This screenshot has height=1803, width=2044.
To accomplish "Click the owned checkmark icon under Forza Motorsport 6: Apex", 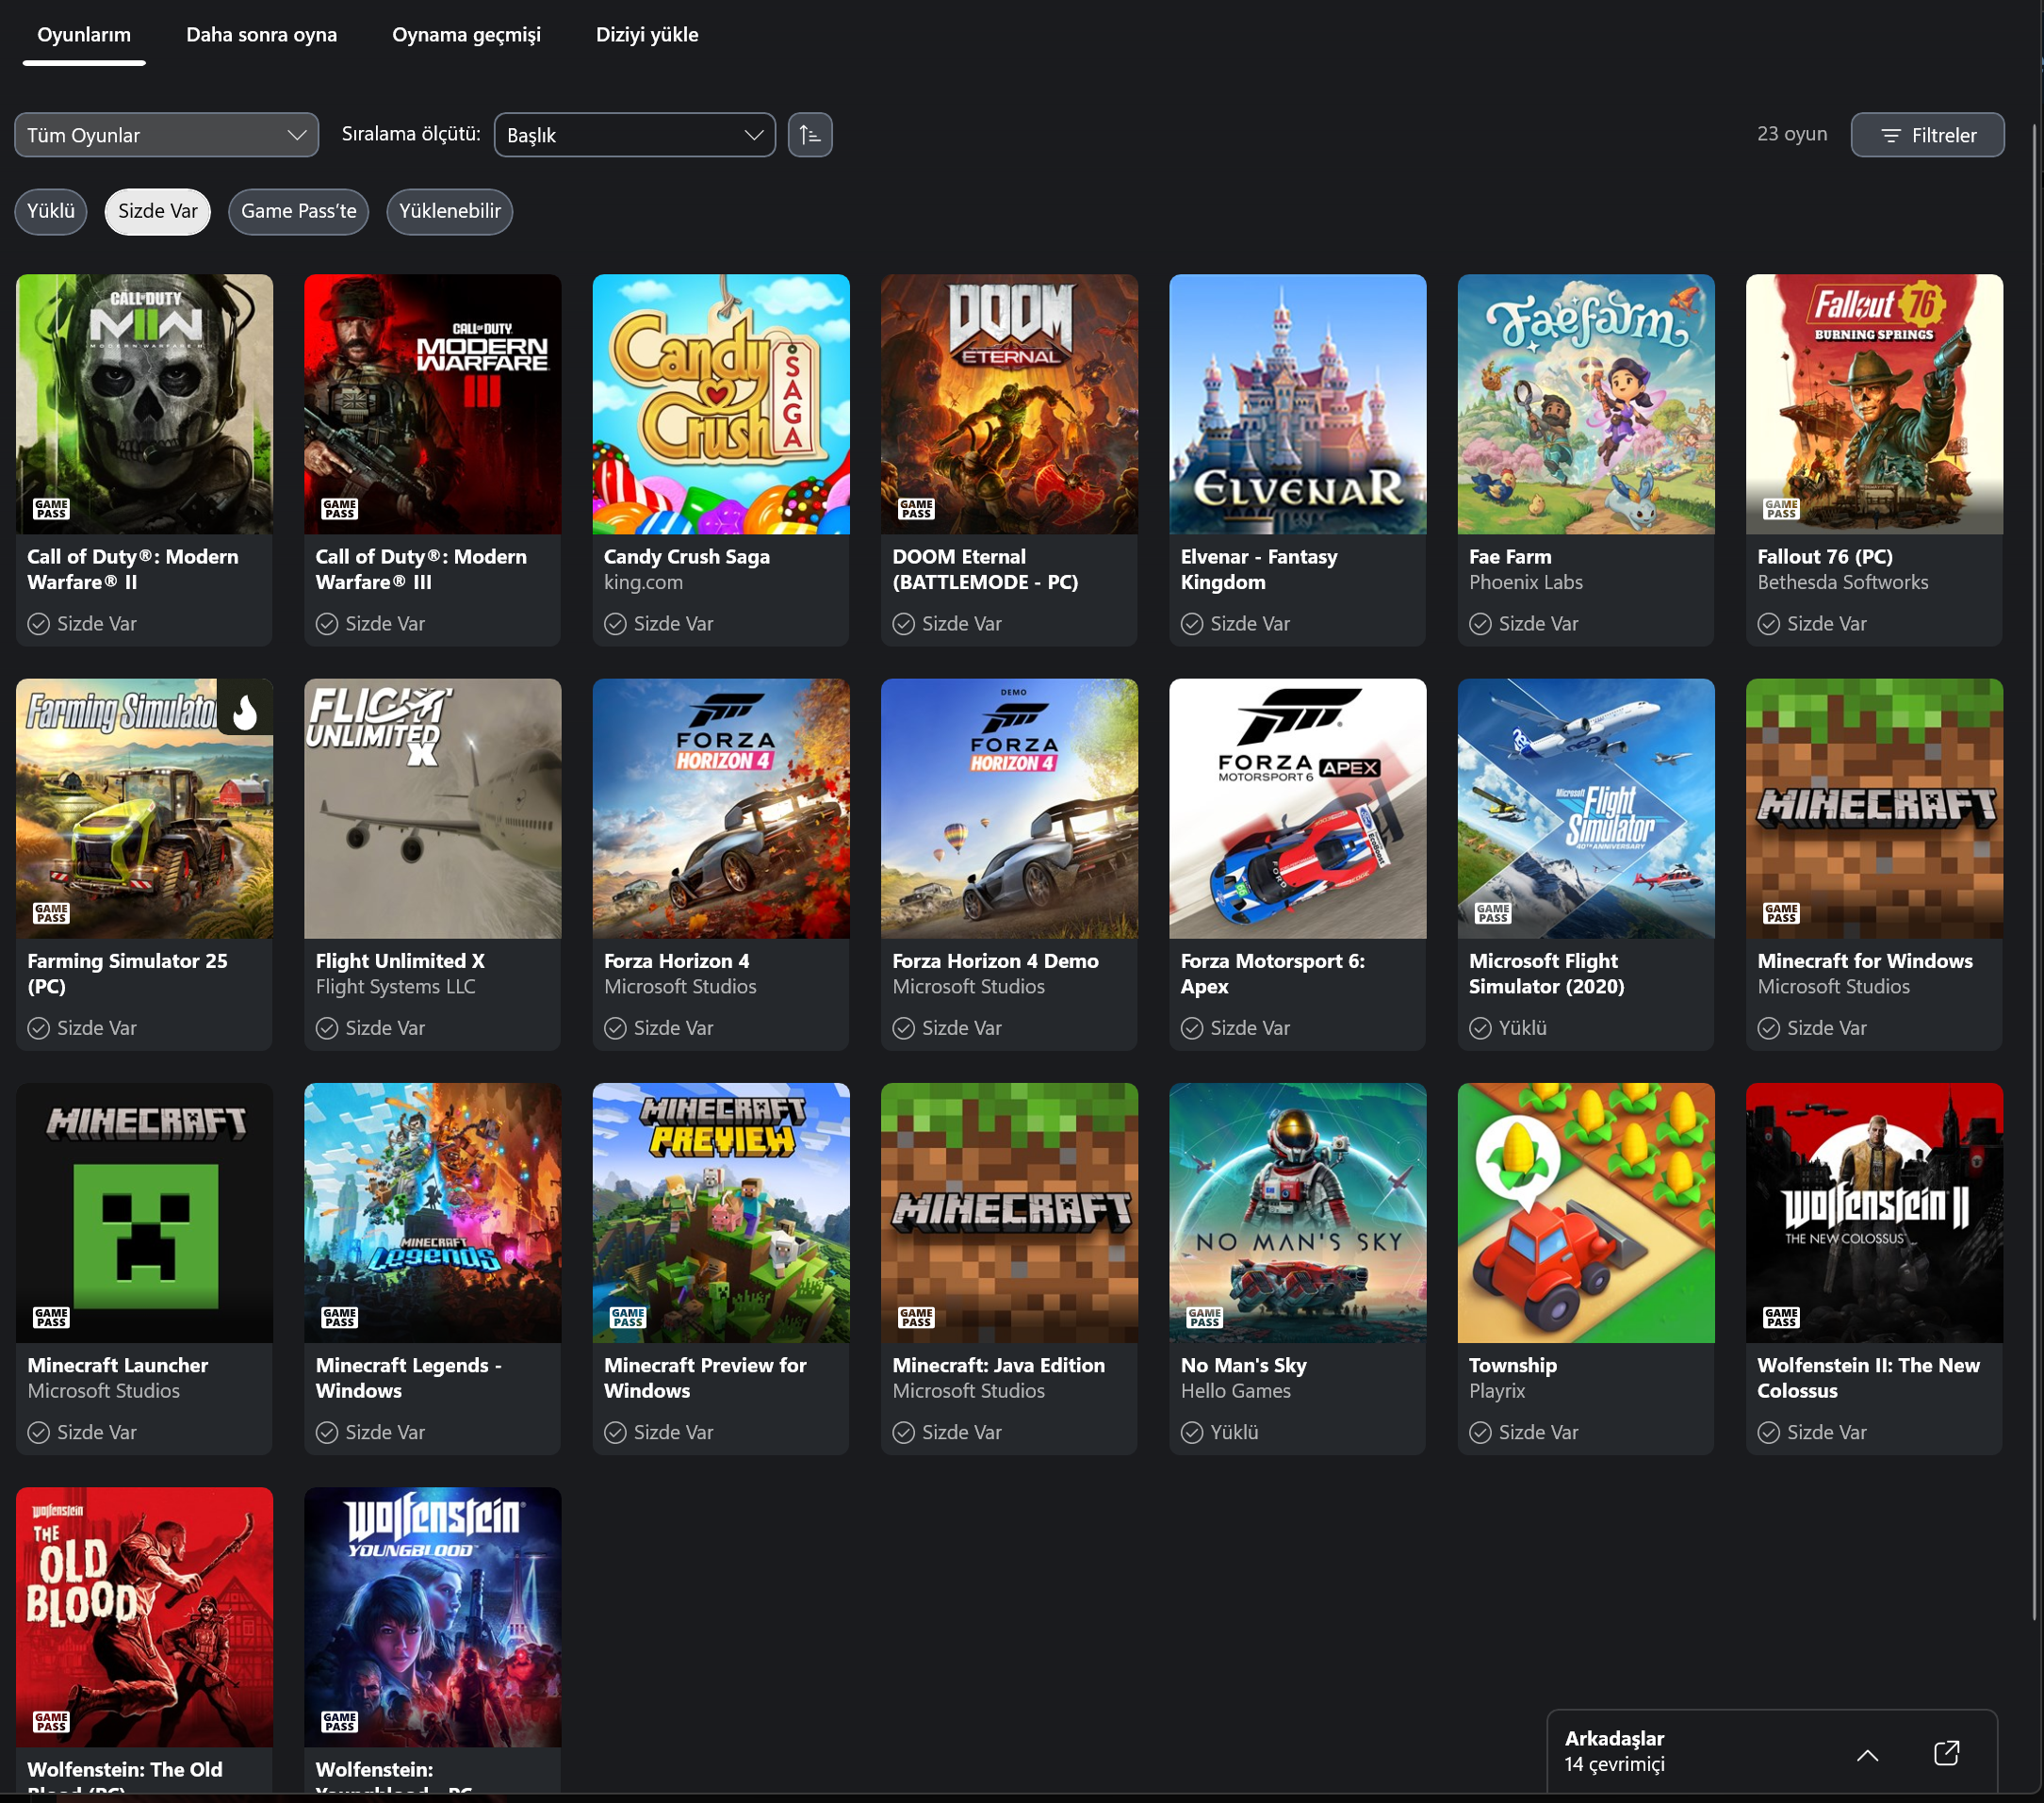I will (1192, 1028).
